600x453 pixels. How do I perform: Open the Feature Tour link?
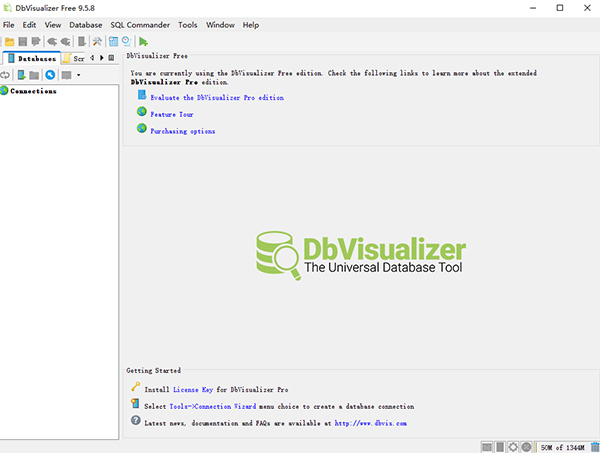point(172,114)
